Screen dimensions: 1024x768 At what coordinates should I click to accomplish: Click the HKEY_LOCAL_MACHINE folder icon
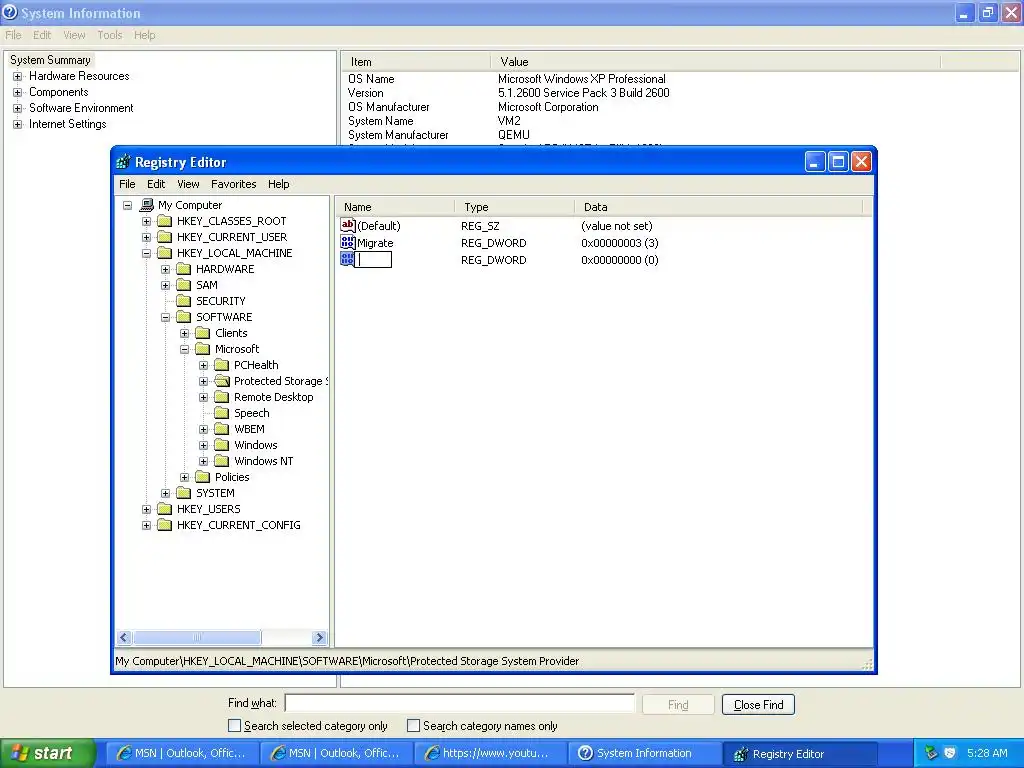pos(165,253)
